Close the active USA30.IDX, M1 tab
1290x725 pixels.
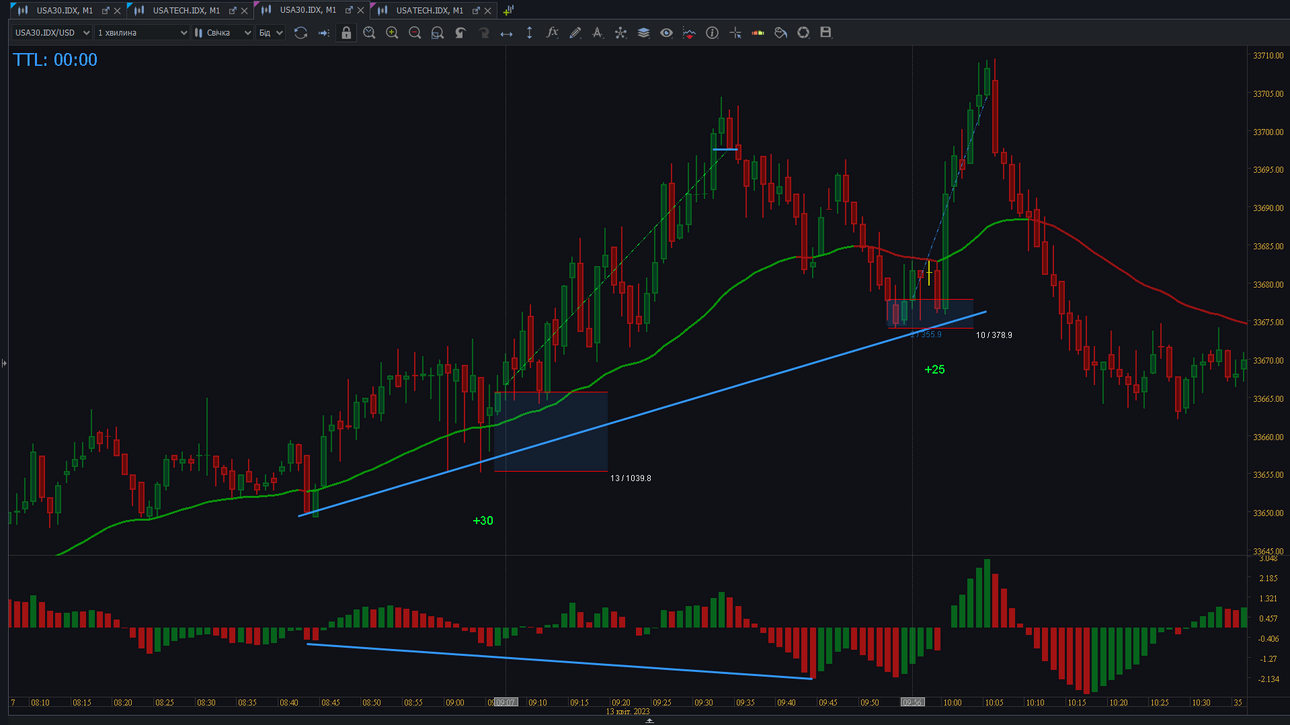[x=361, y=11]
